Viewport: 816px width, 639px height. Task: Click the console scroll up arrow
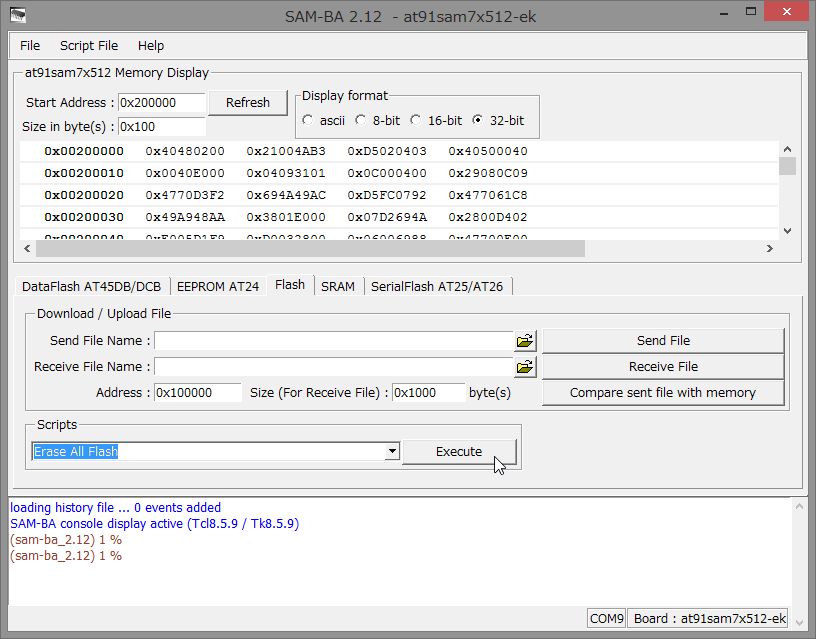point(799,506)
